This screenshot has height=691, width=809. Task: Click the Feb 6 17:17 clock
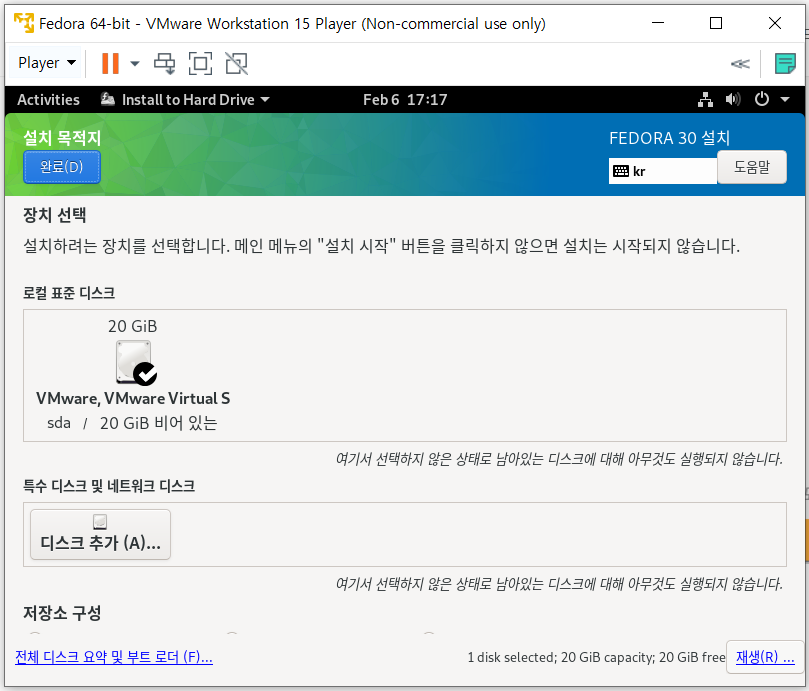pyautogui.click(x=405, y=100)
